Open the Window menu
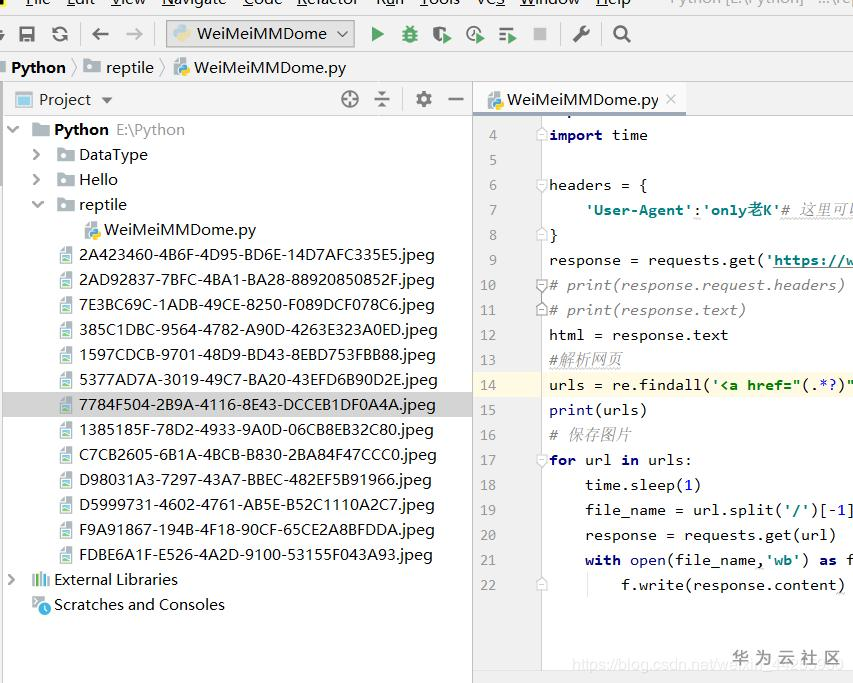853x683 pixels. point(549,3)
